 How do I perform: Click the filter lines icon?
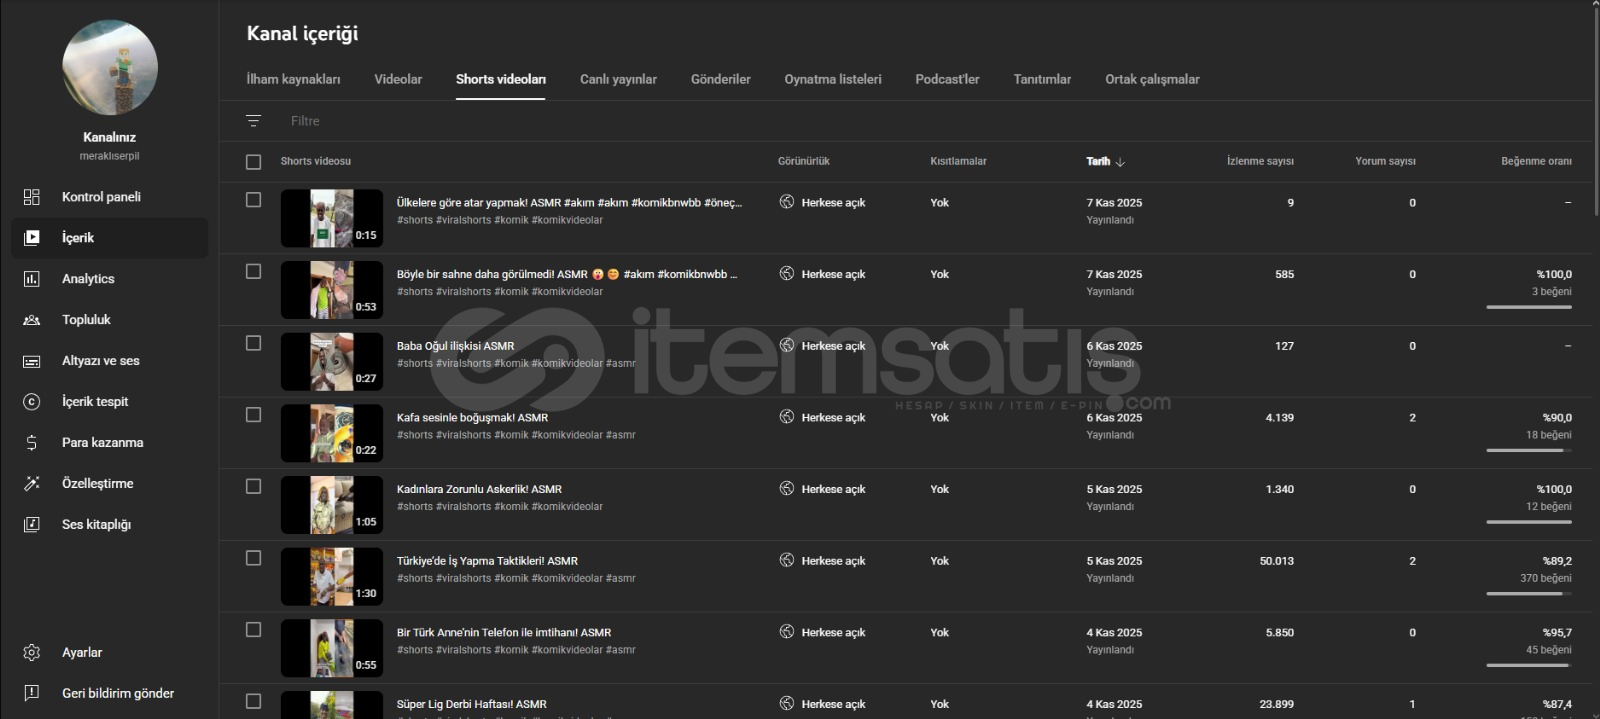(253, 121)
